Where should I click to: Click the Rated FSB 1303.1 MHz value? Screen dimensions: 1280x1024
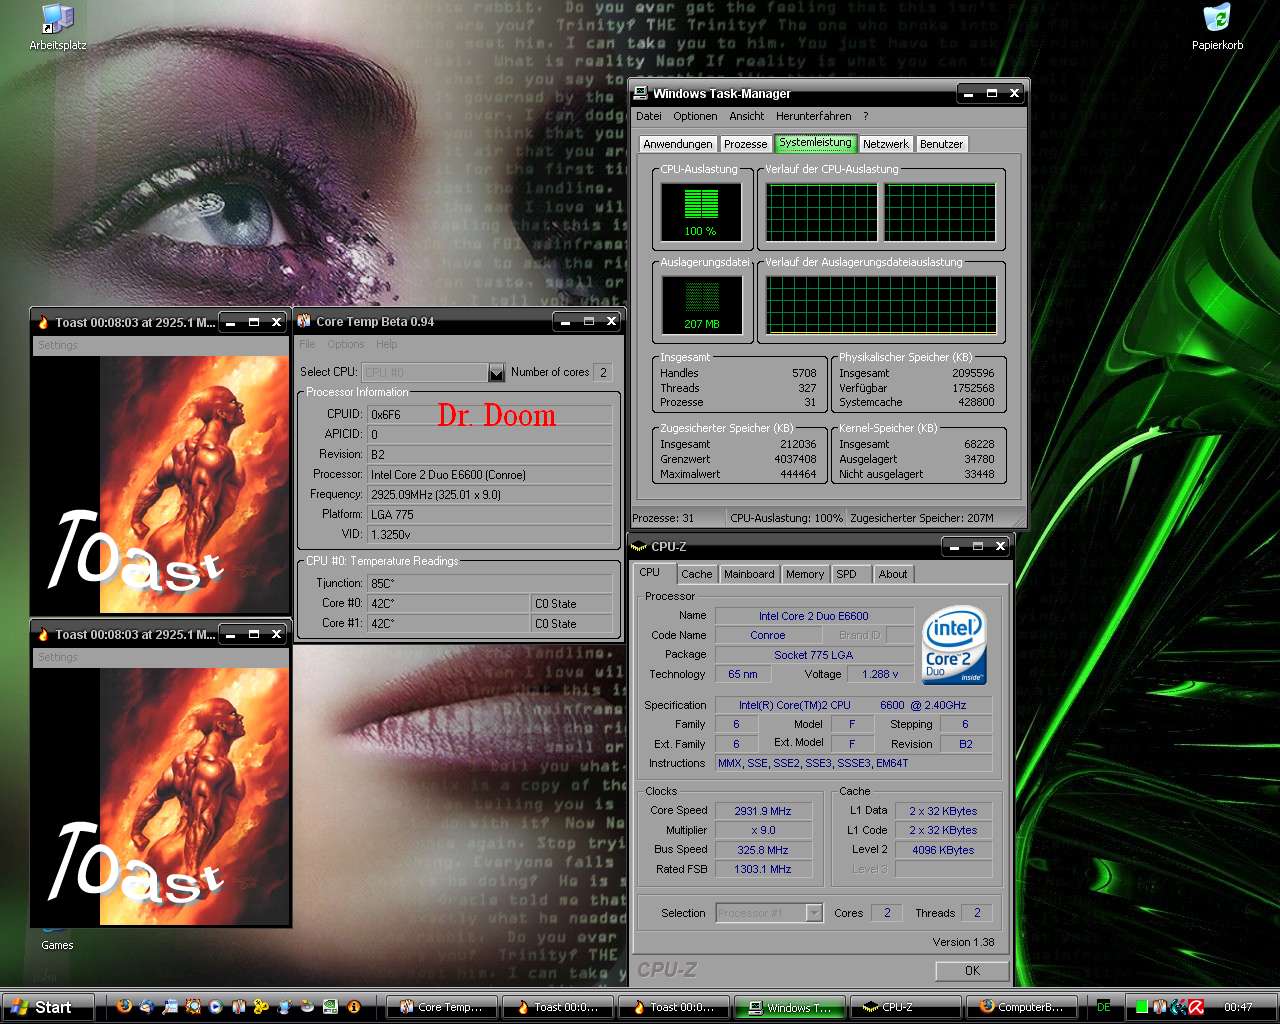[762, 869]
